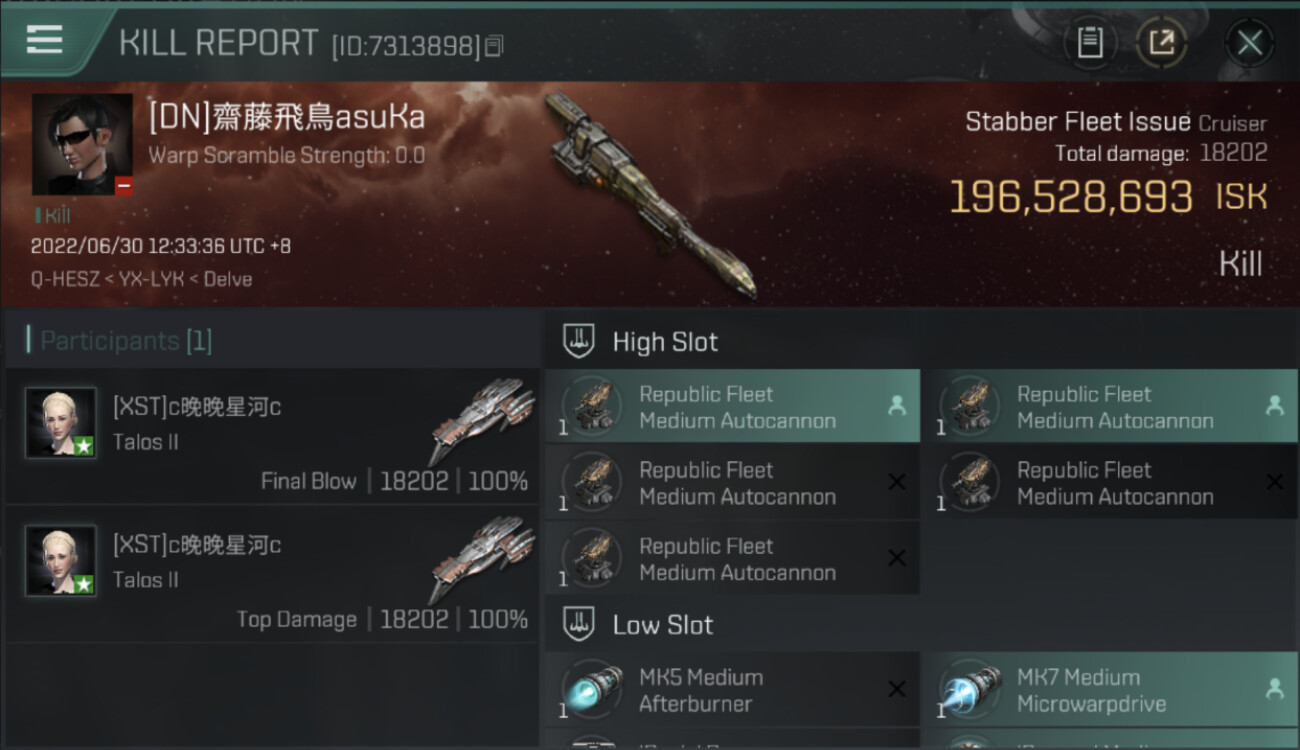Click the Q-HESZ location link
The height and width of the screenshot is (750, 1300).
tap(62, 279)
